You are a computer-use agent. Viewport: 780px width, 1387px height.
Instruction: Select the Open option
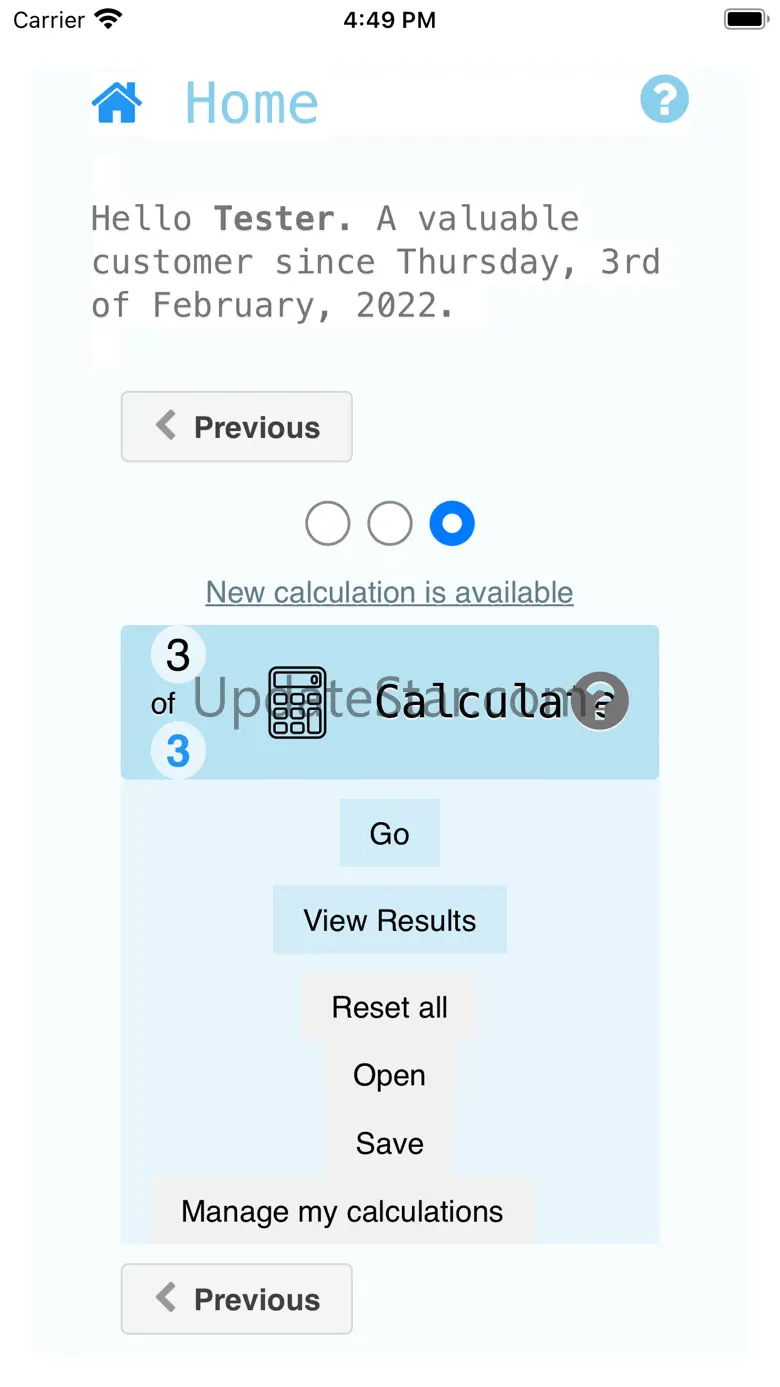pos(390,1075)
